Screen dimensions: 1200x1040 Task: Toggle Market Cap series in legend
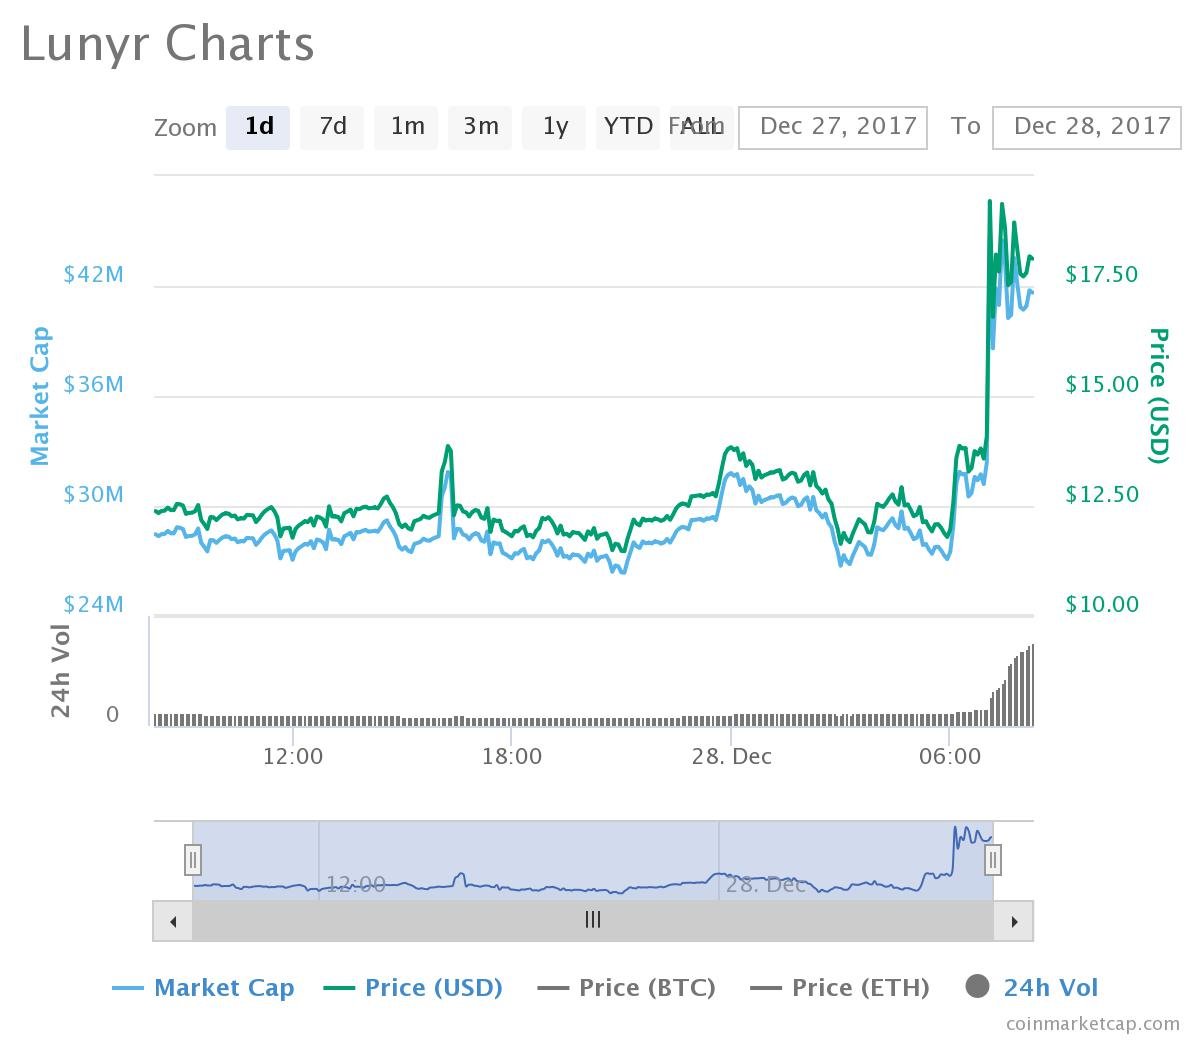(x=203, y=988)
